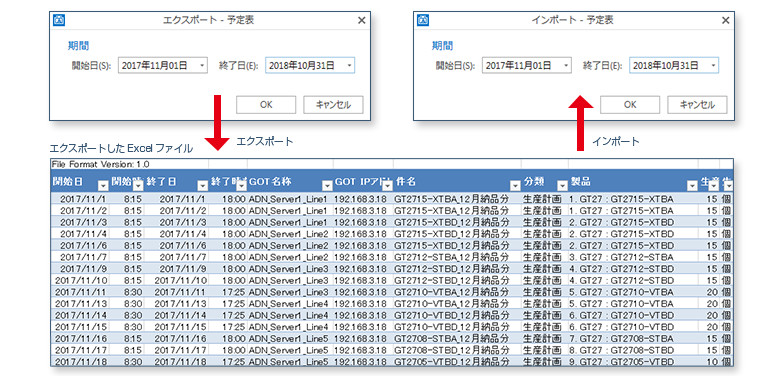Image resolution: width=780 pixels, height=387 pixels.
Task: Open the filter dropdown for the 開始日 column
Action: pos(103,186)
